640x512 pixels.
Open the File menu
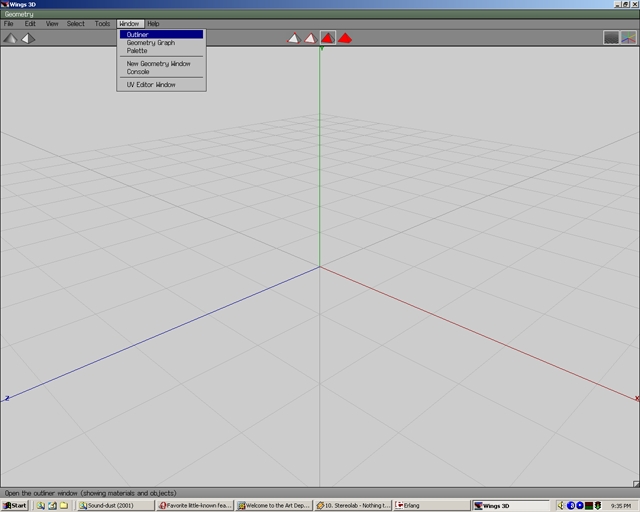click(9, 24)
